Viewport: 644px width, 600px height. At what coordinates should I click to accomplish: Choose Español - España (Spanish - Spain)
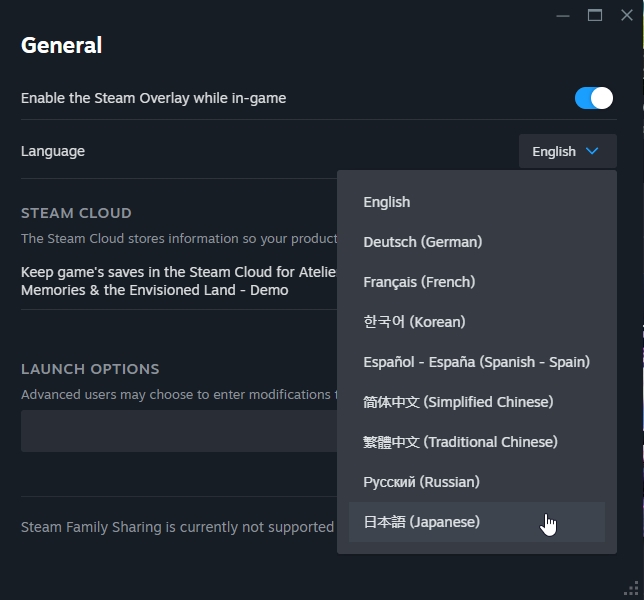click(476, 362)
